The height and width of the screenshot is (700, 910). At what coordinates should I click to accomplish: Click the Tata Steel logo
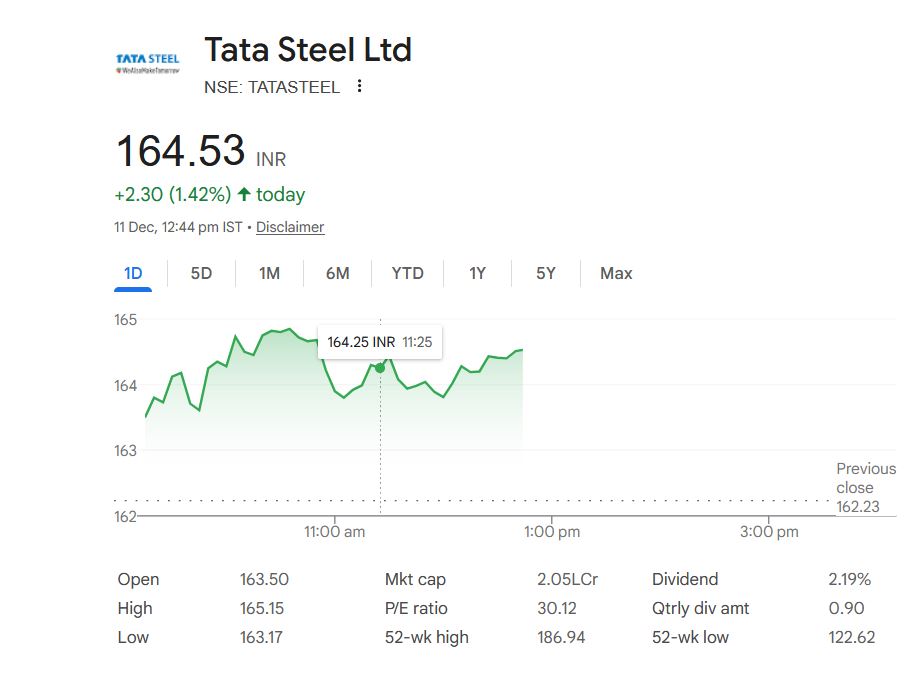(x=148, y=64)
